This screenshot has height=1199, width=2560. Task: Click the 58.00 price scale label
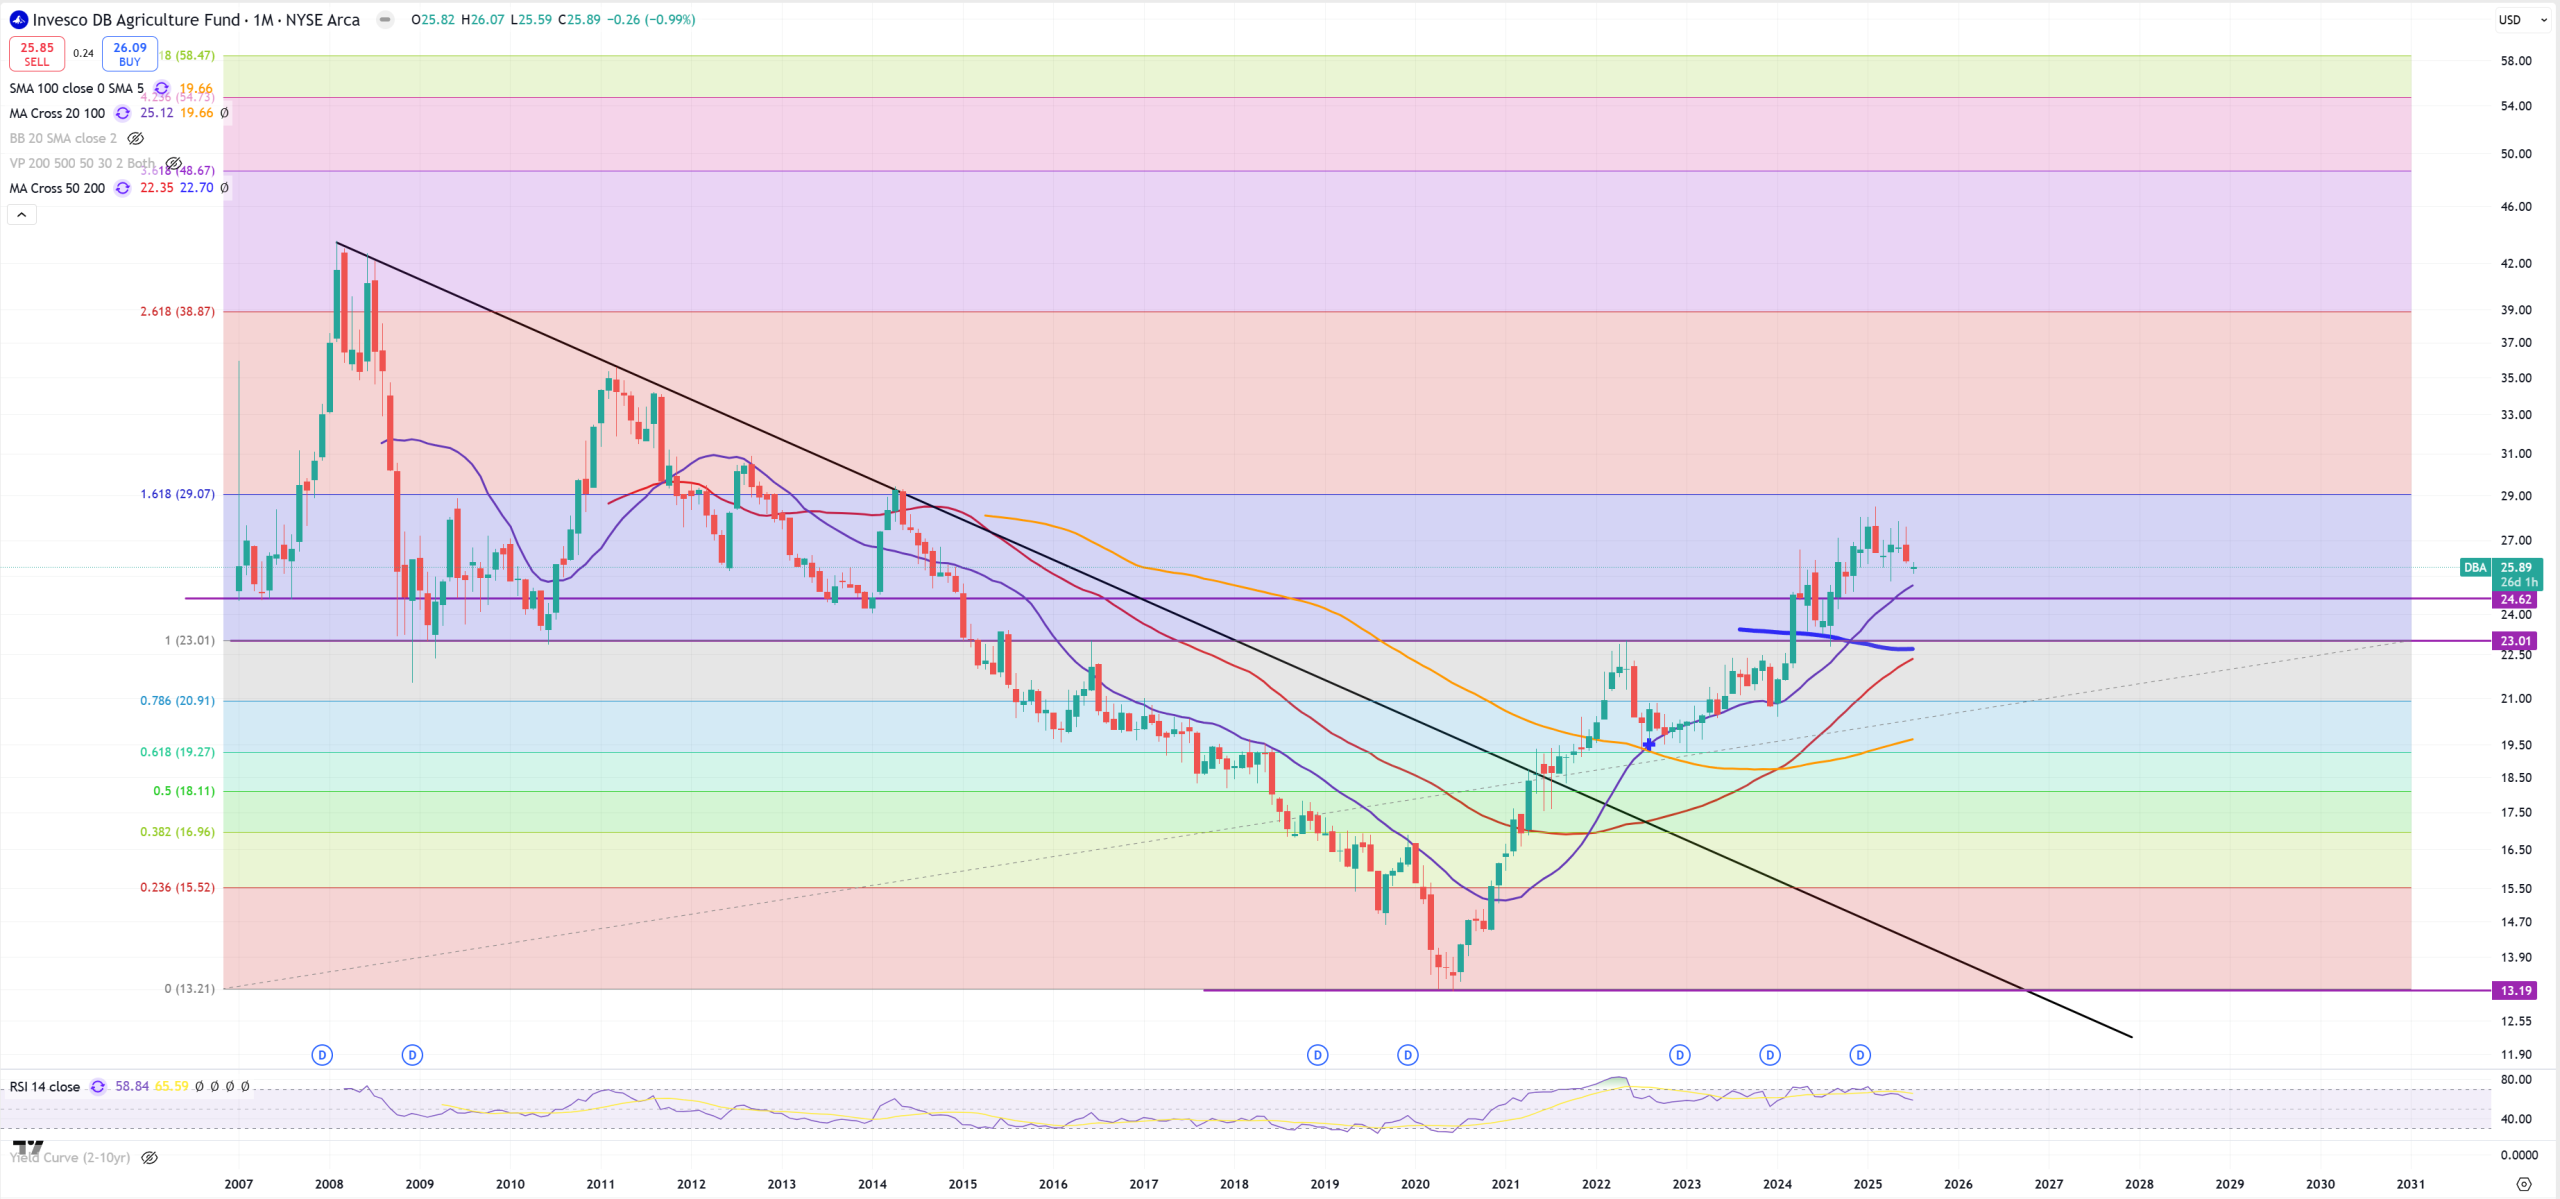(x=2516, y=61)
